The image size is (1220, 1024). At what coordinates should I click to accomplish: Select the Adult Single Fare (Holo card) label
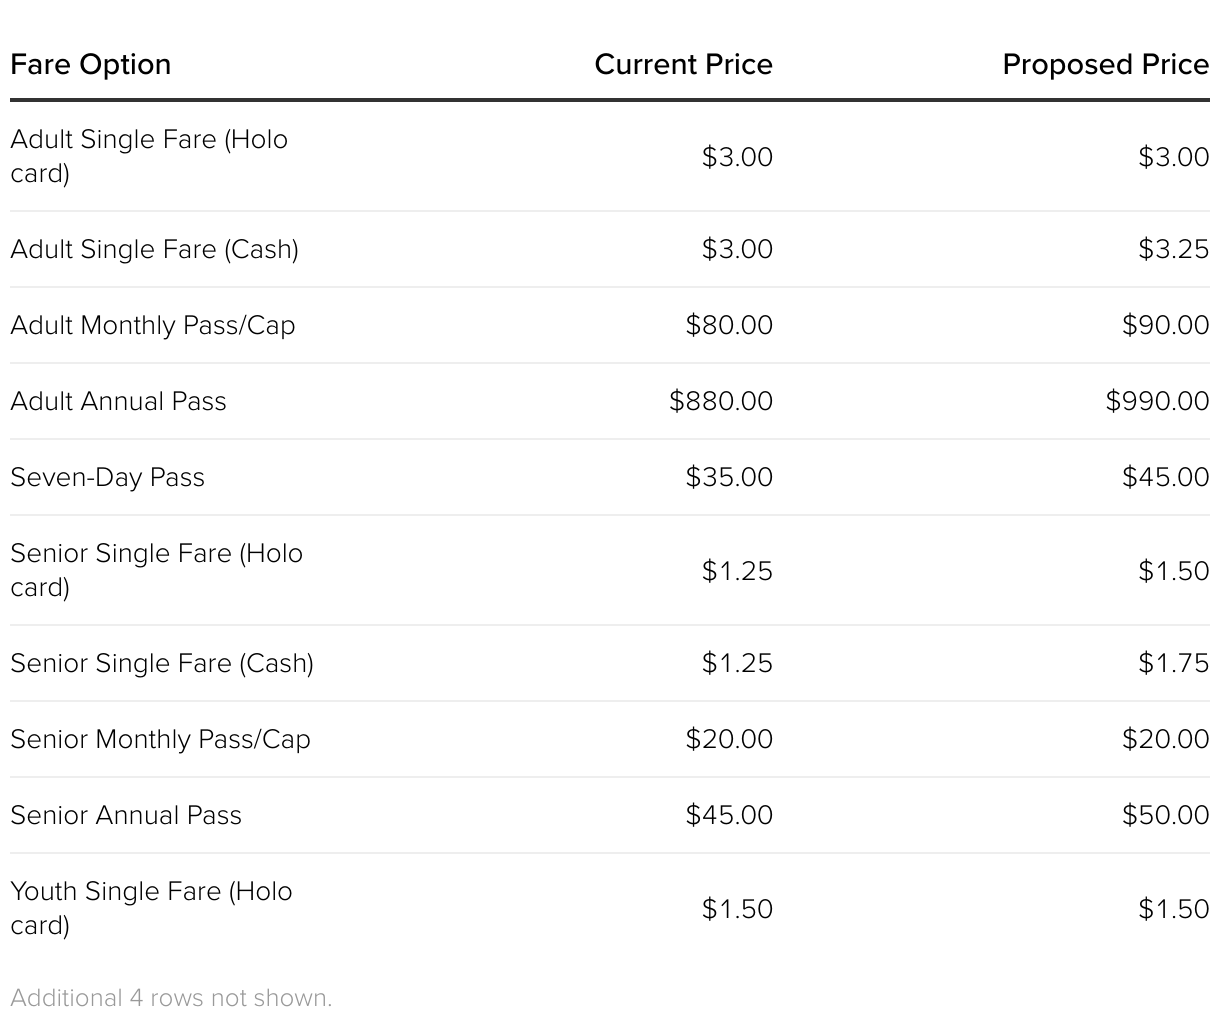149,156
